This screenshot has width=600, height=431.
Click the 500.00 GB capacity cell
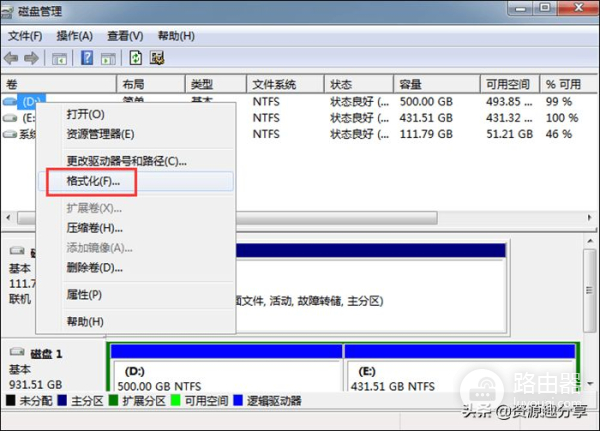426,102
